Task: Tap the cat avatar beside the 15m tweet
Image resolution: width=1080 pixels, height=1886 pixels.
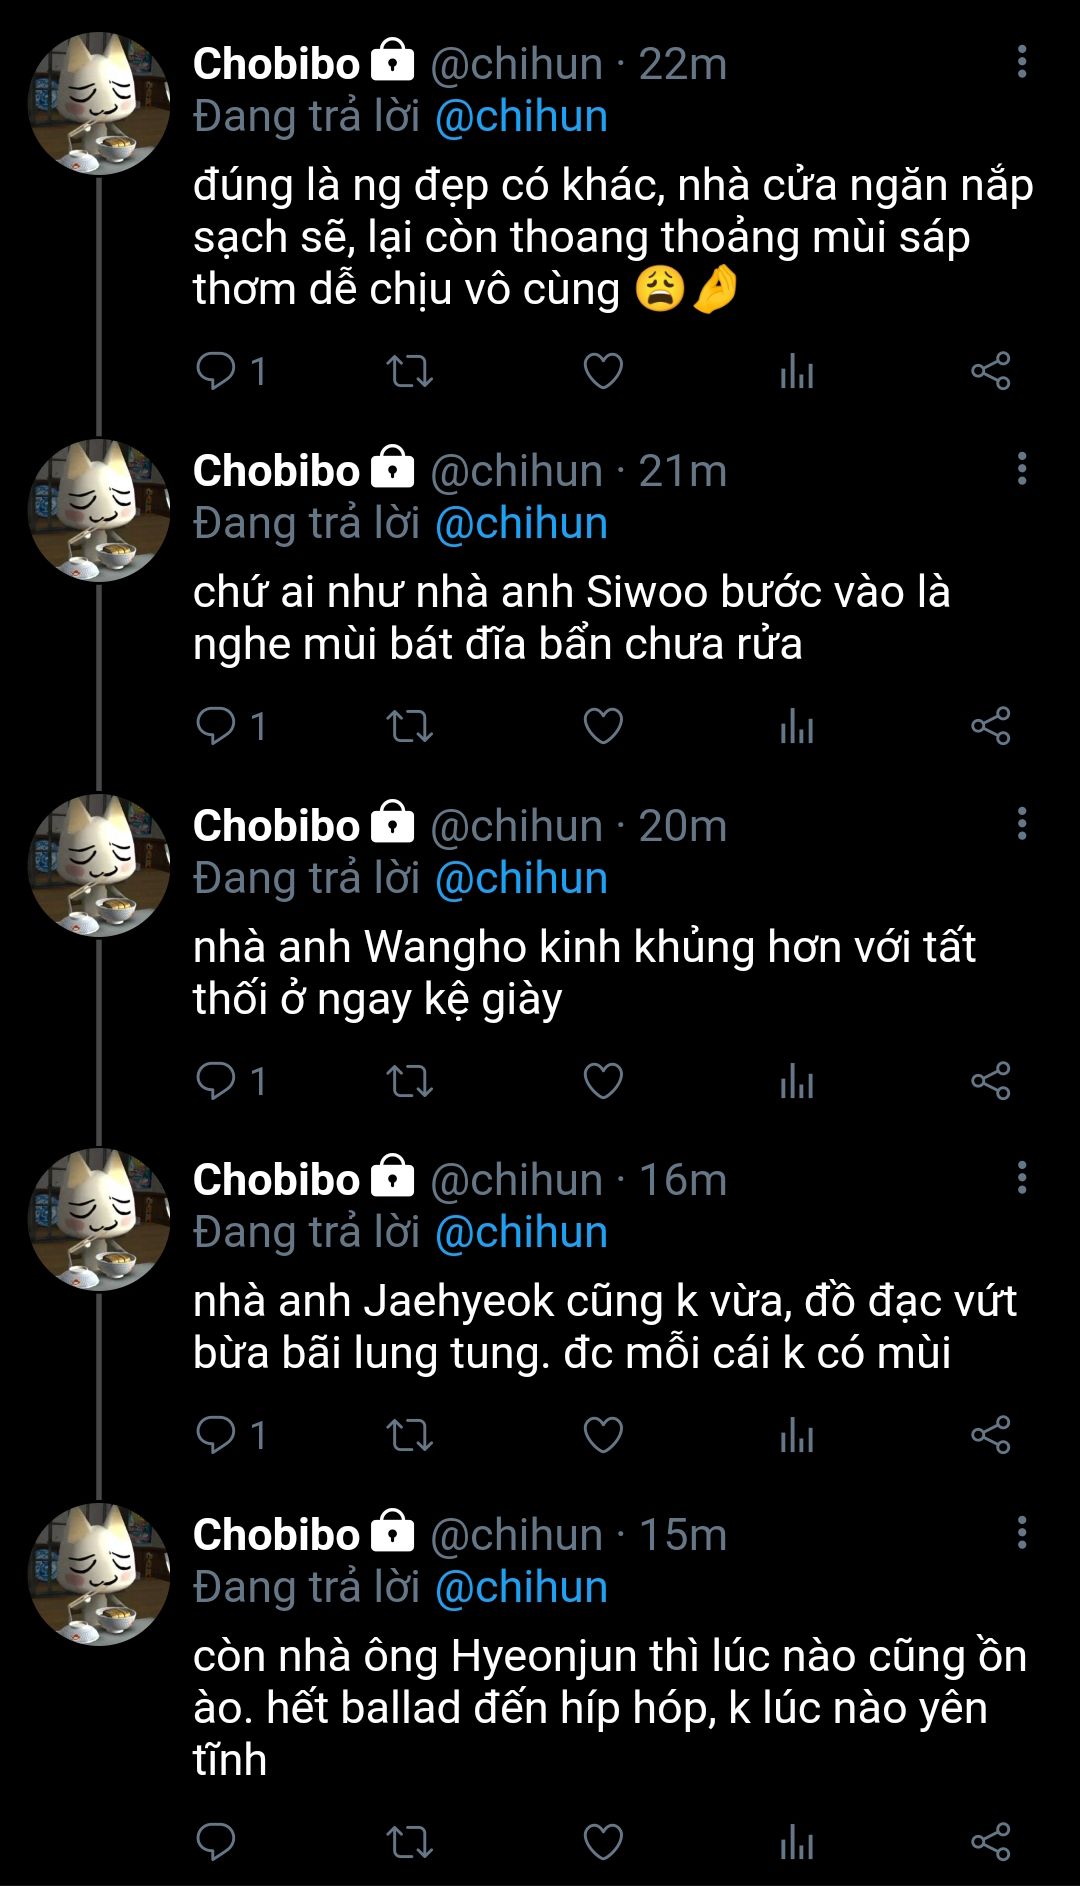Action: point(99,1574)
